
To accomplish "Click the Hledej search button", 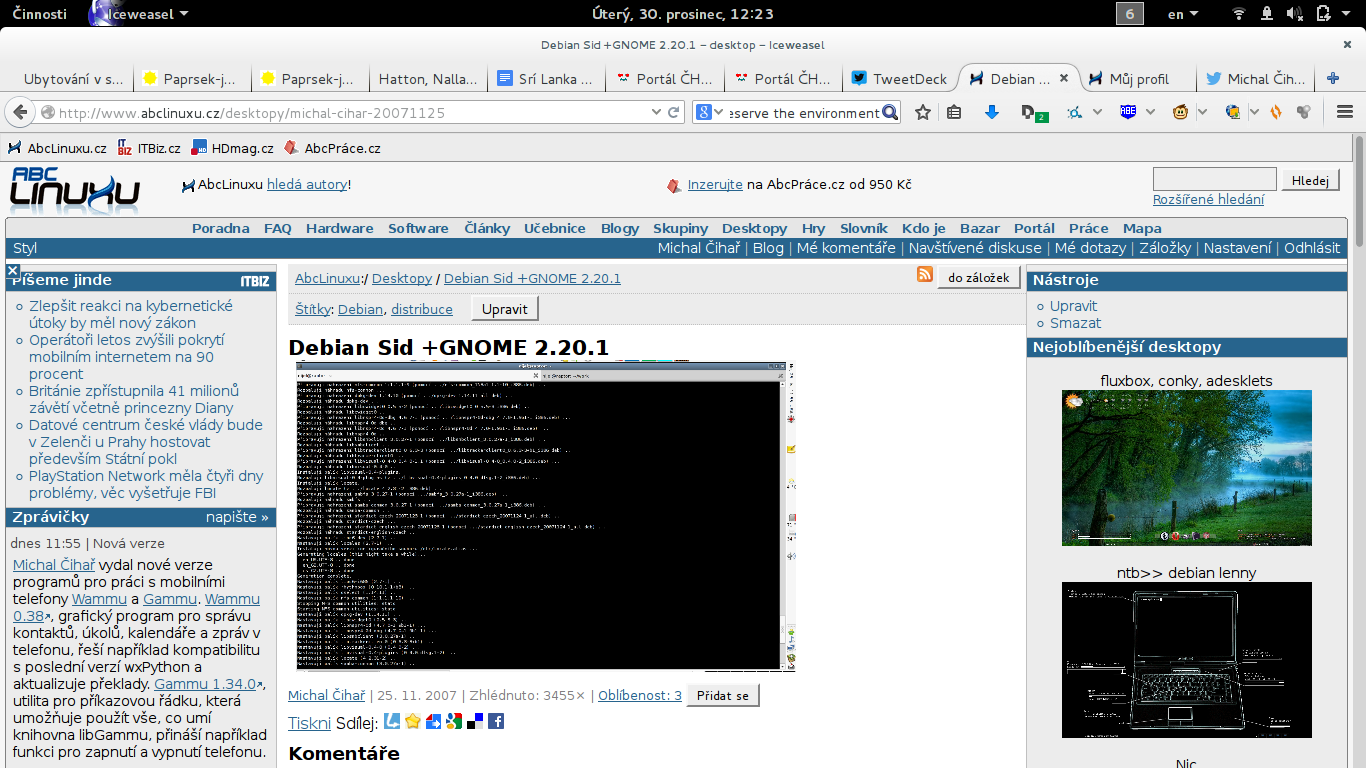I will pyautogui.click(x=1310, y=180).
